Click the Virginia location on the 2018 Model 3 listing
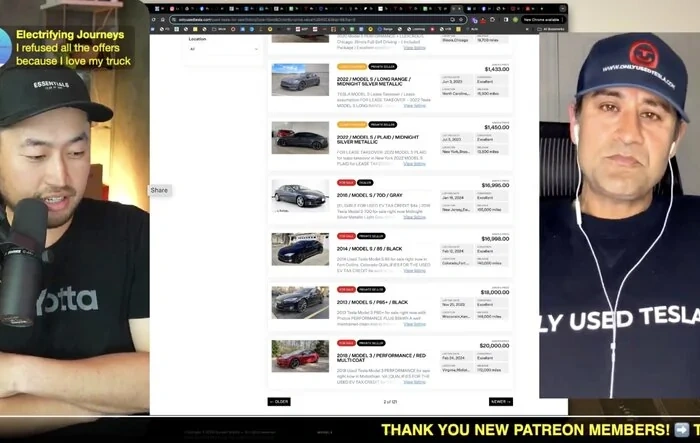The height and width of the screenshot is (443, 700). coord(456,369)
